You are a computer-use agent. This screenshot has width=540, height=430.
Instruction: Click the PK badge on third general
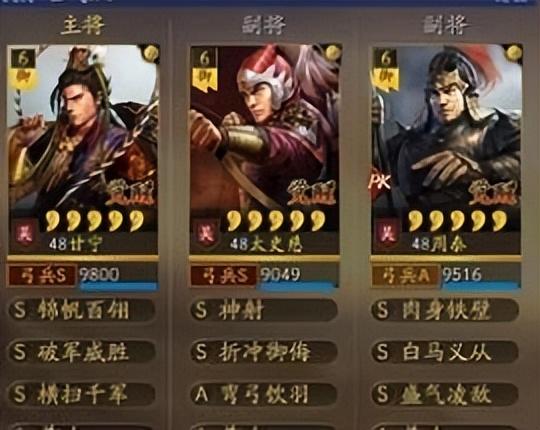pos(379,182)
